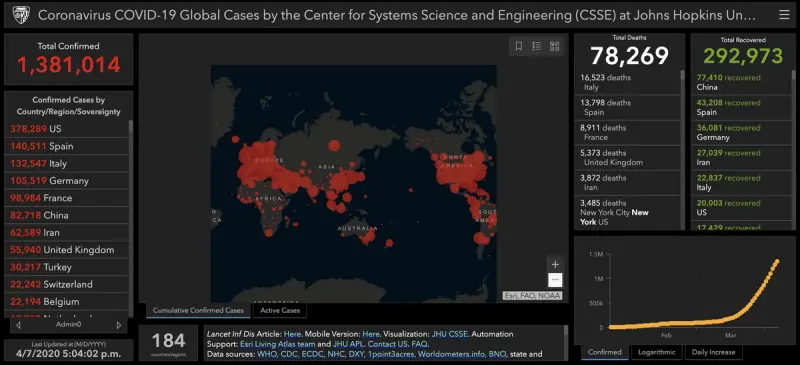Open the basemap gallery grid icon

554,46
